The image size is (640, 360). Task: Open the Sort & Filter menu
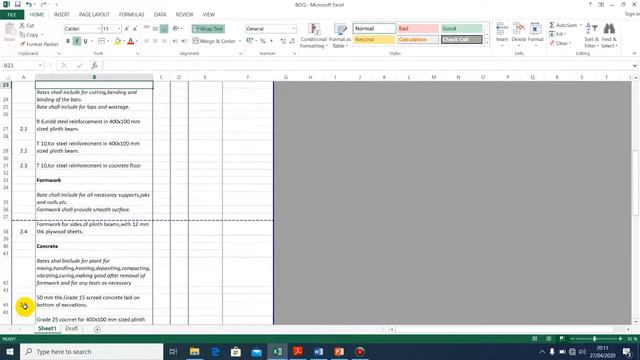click(591, 36)
